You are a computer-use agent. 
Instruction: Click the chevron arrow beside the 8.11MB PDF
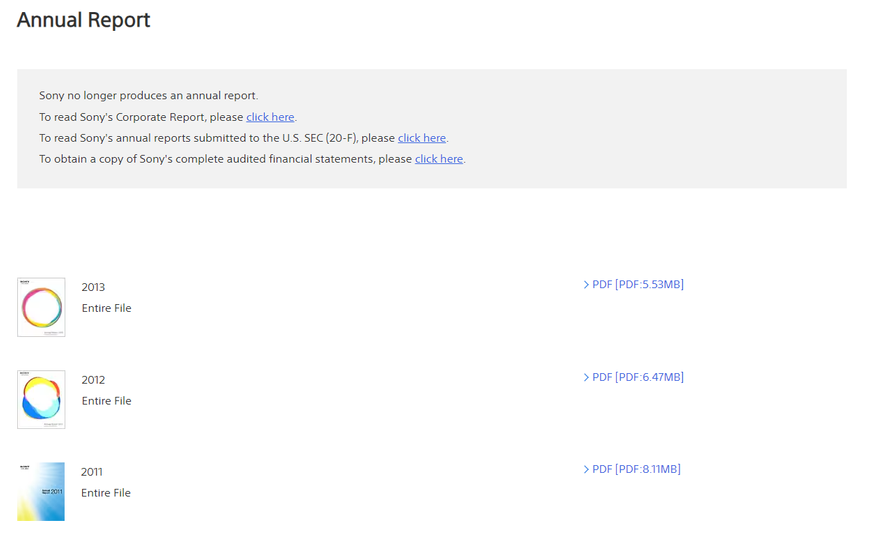click(586, 469)
